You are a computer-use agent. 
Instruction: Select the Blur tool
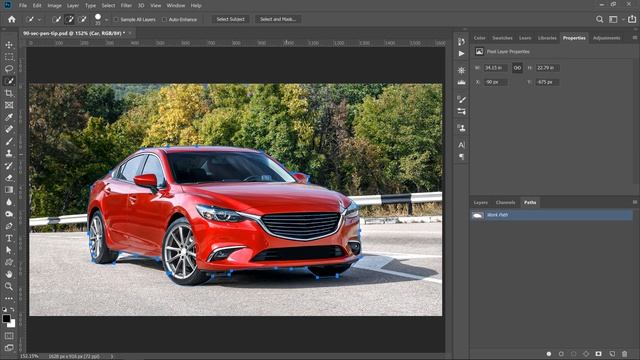9,202
